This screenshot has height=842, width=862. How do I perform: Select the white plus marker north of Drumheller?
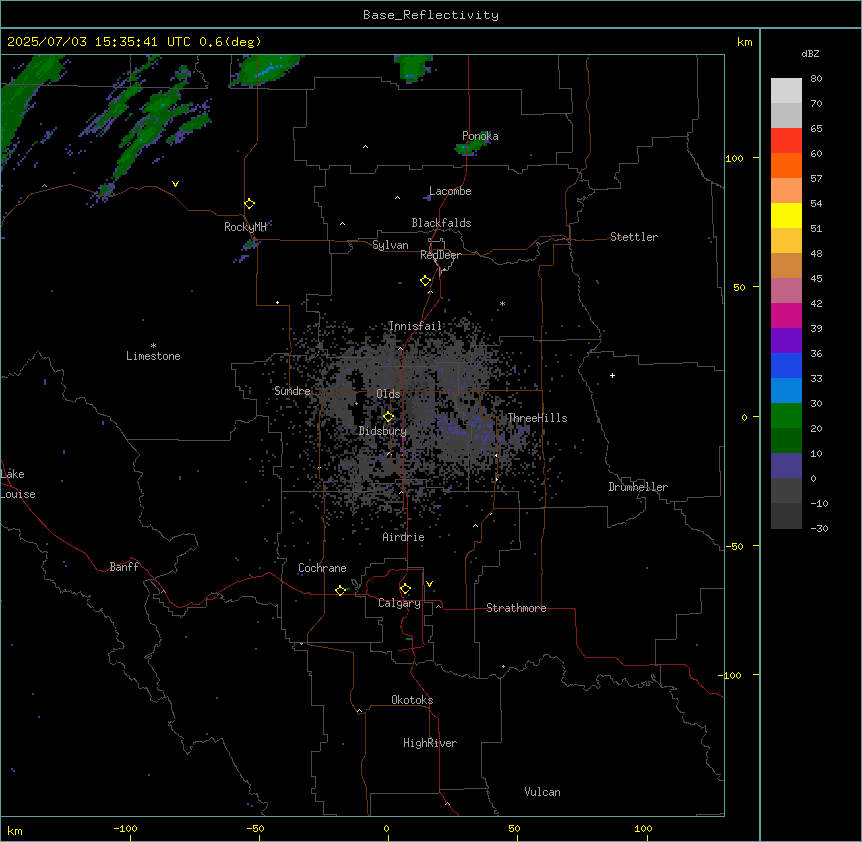[612, 375]
